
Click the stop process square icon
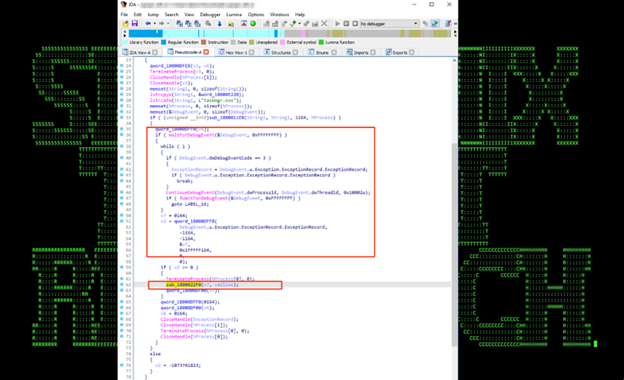click(x=355, y=23)
